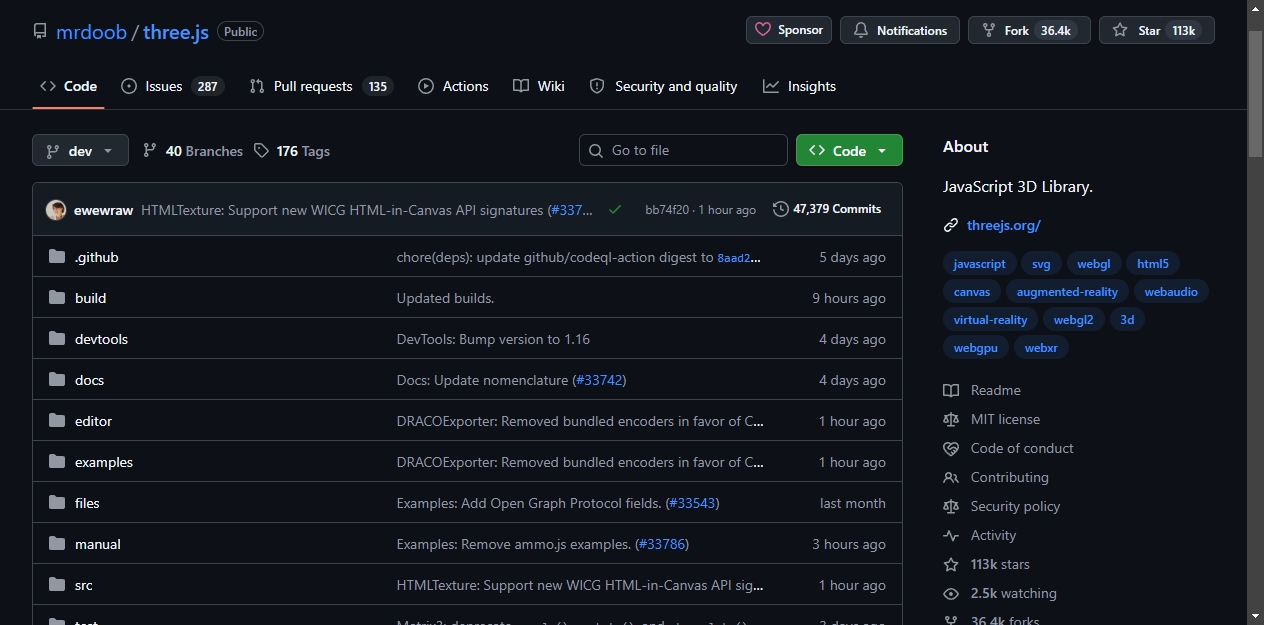View the 47,379 Commits history
Screen dimensions: 1264x625
(x=827, y=209)
